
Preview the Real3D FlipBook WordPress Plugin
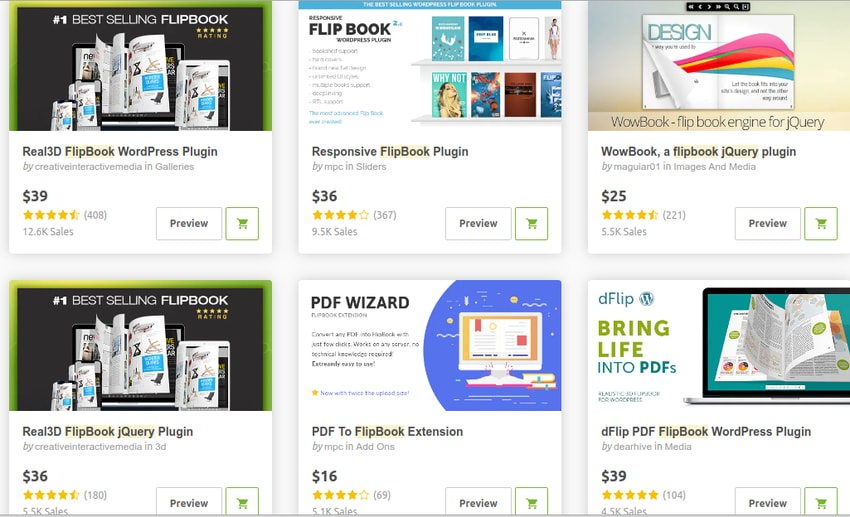click(x=189, y=223)
